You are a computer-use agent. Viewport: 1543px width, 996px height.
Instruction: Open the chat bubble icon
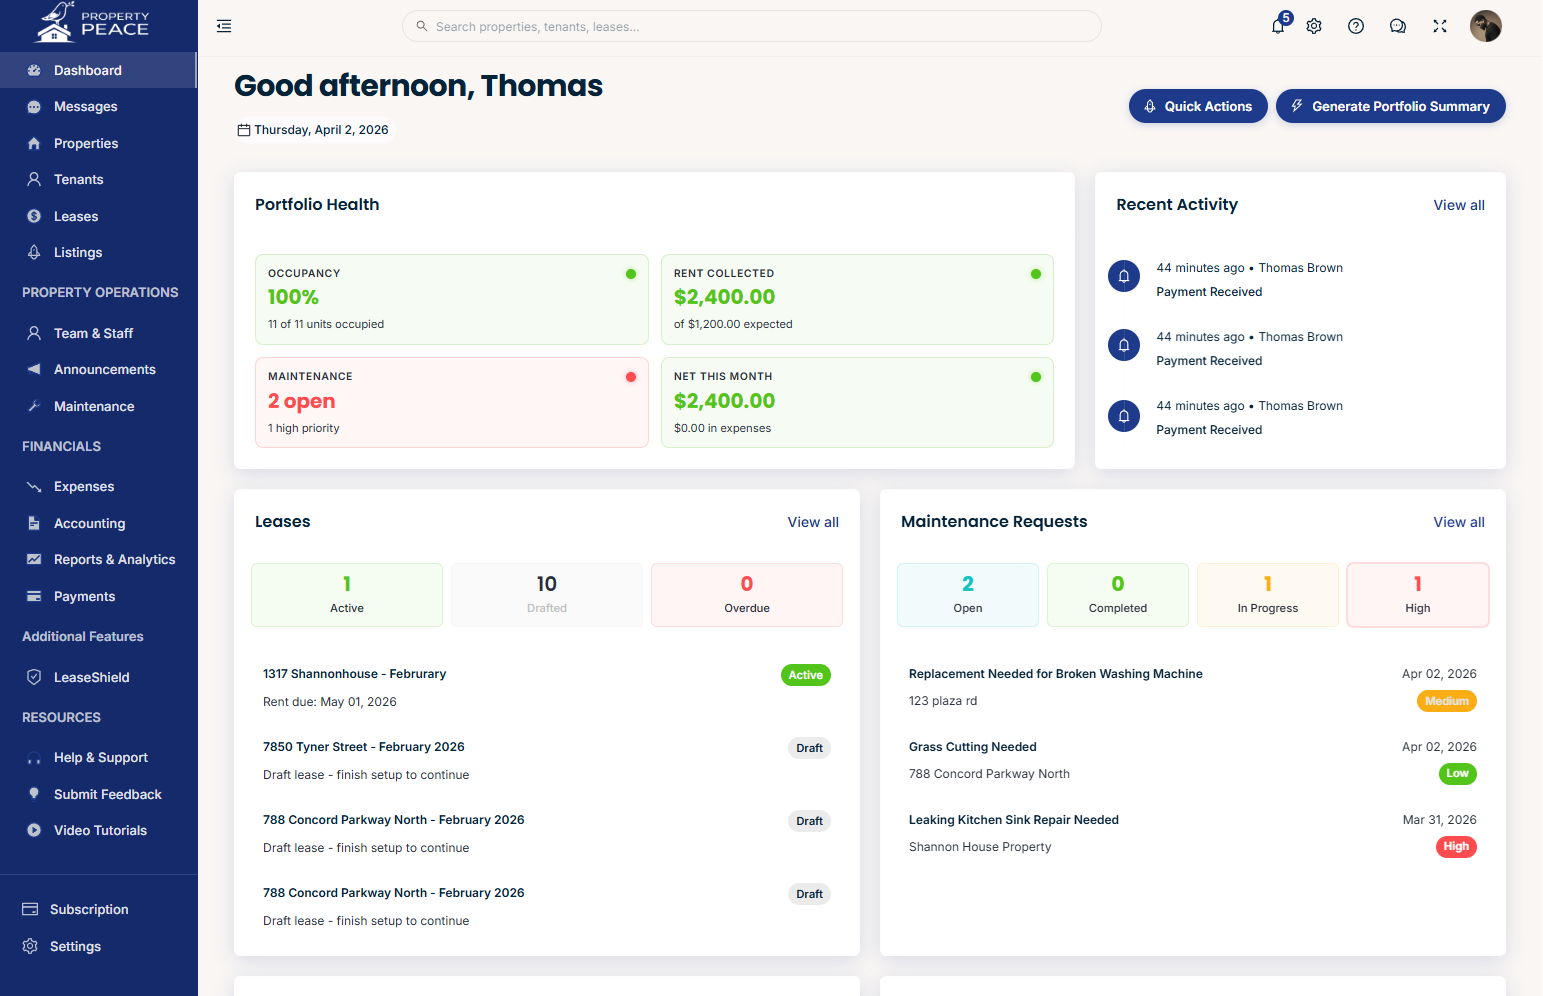1398,26
